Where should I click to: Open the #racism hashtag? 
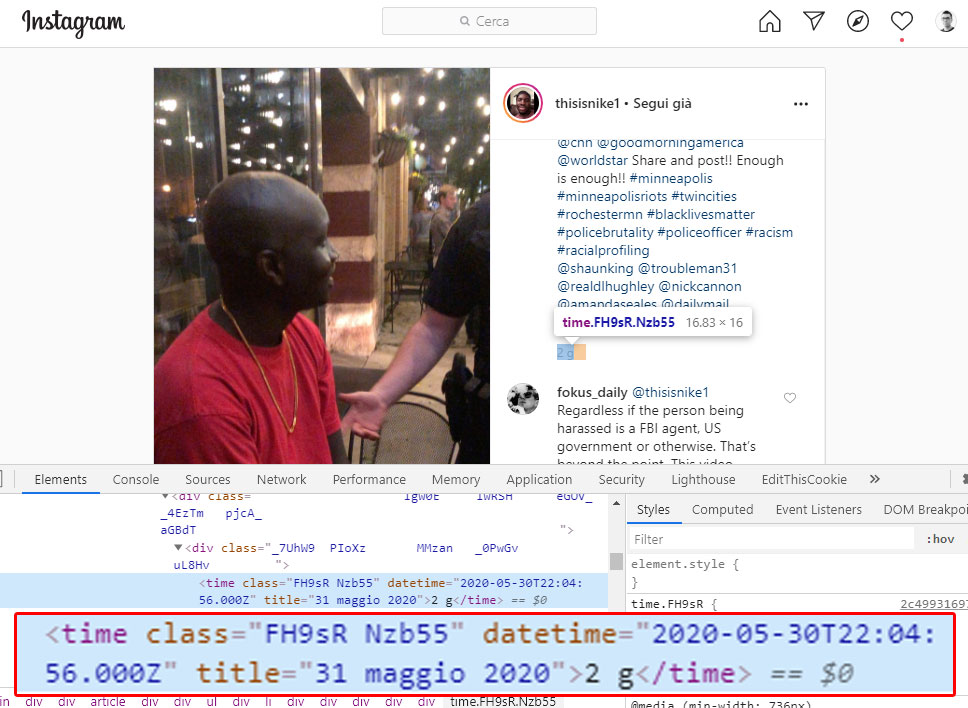click(x=769, y=233)
